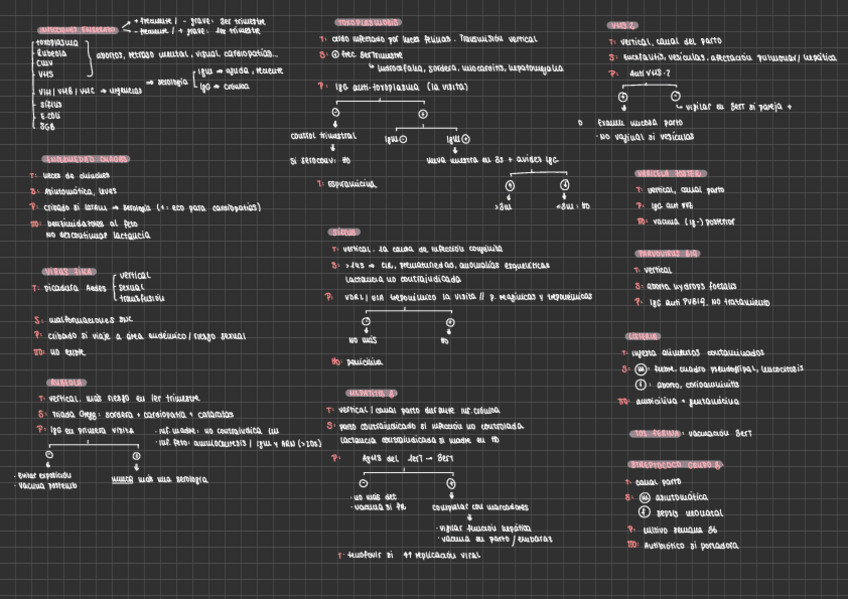Click 'vigilar en 3erT si pareja +' note
848x599 pixels.
coord(739,107)
